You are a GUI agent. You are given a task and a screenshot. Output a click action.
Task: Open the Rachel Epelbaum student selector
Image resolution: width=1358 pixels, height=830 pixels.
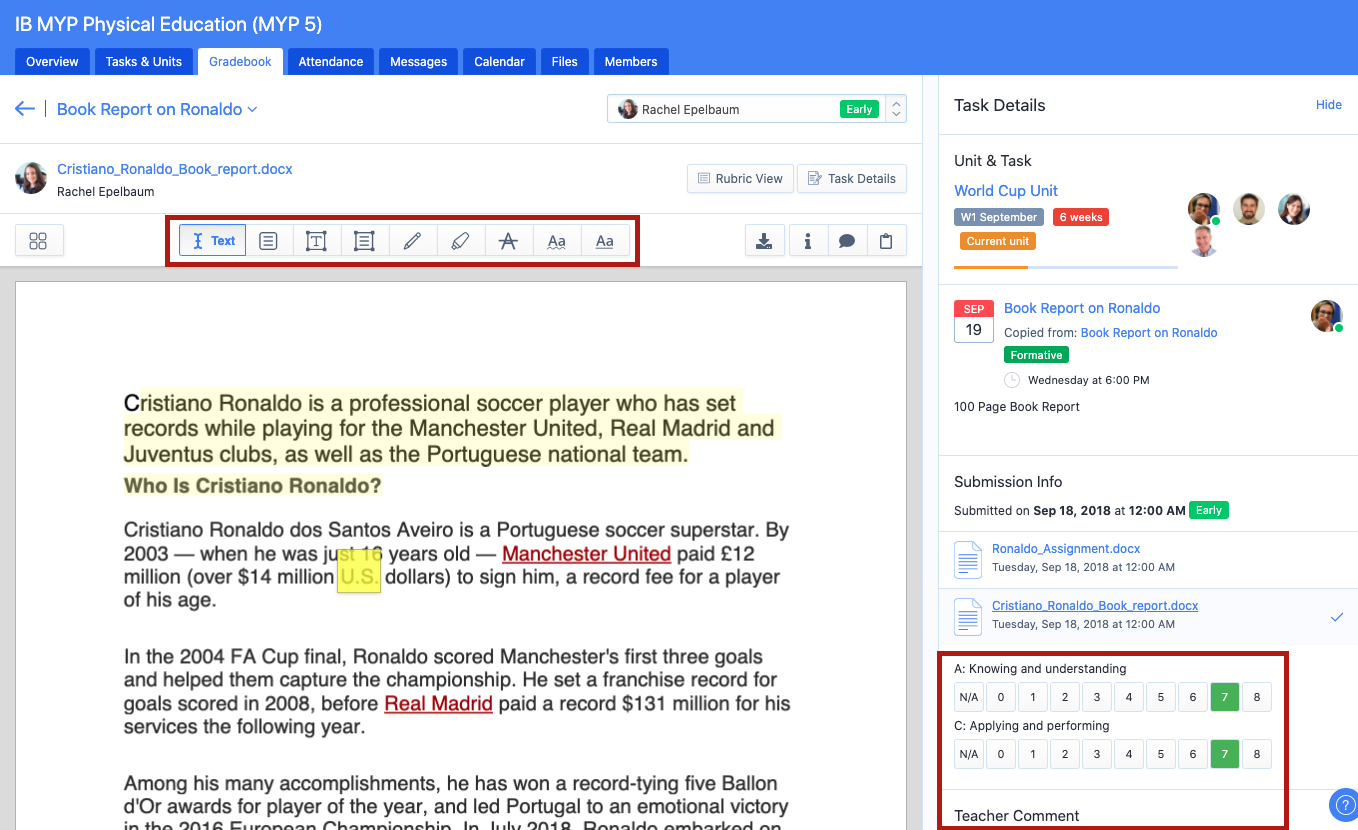755,109
